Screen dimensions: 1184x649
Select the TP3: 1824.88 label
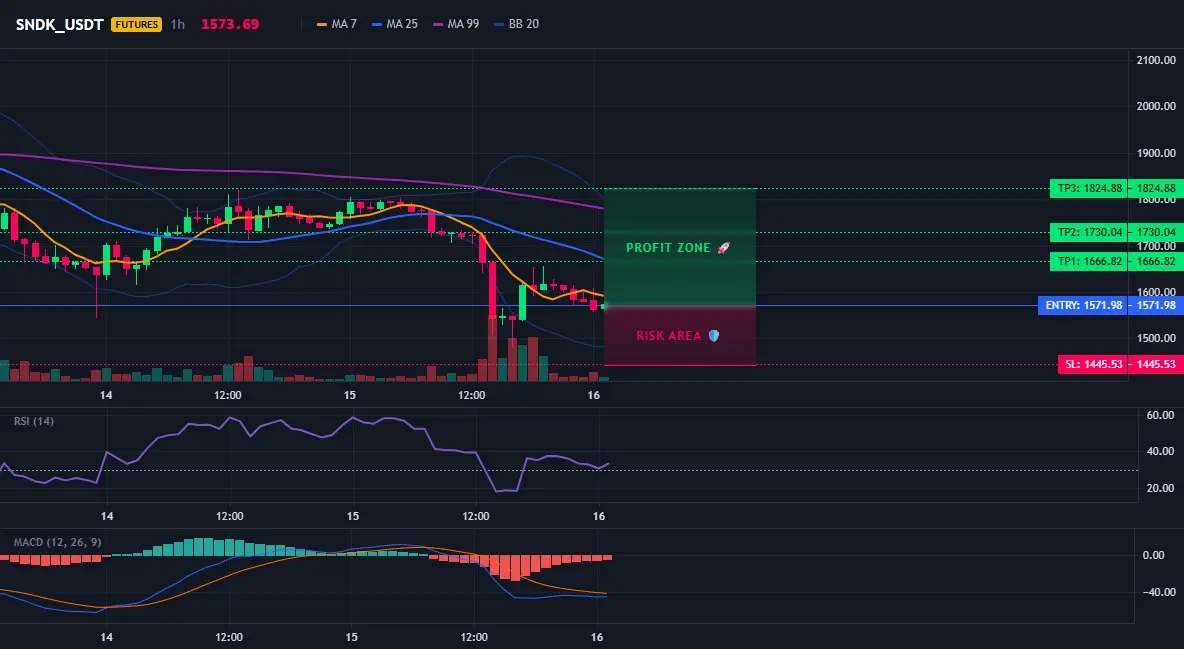pyautogui.click(x=1090, y=188)
